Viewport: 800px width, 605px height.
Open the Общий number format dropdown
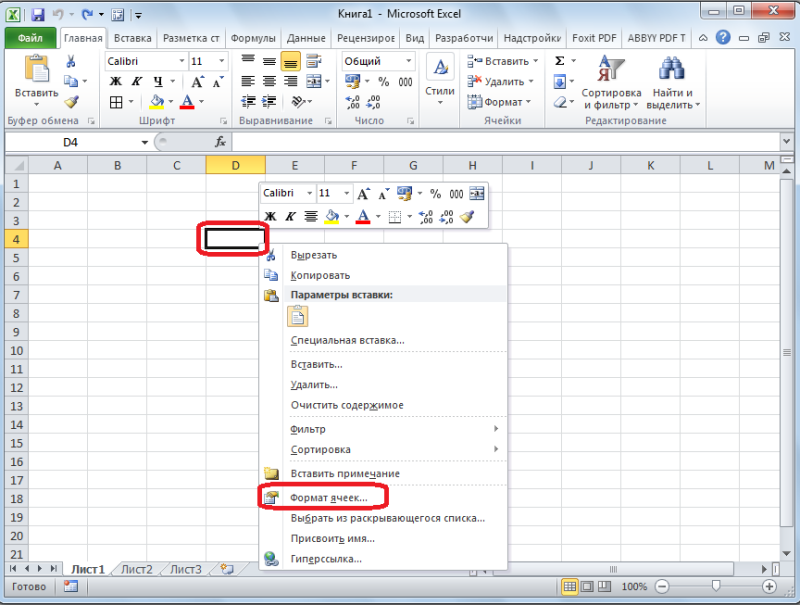click(409, 61)
